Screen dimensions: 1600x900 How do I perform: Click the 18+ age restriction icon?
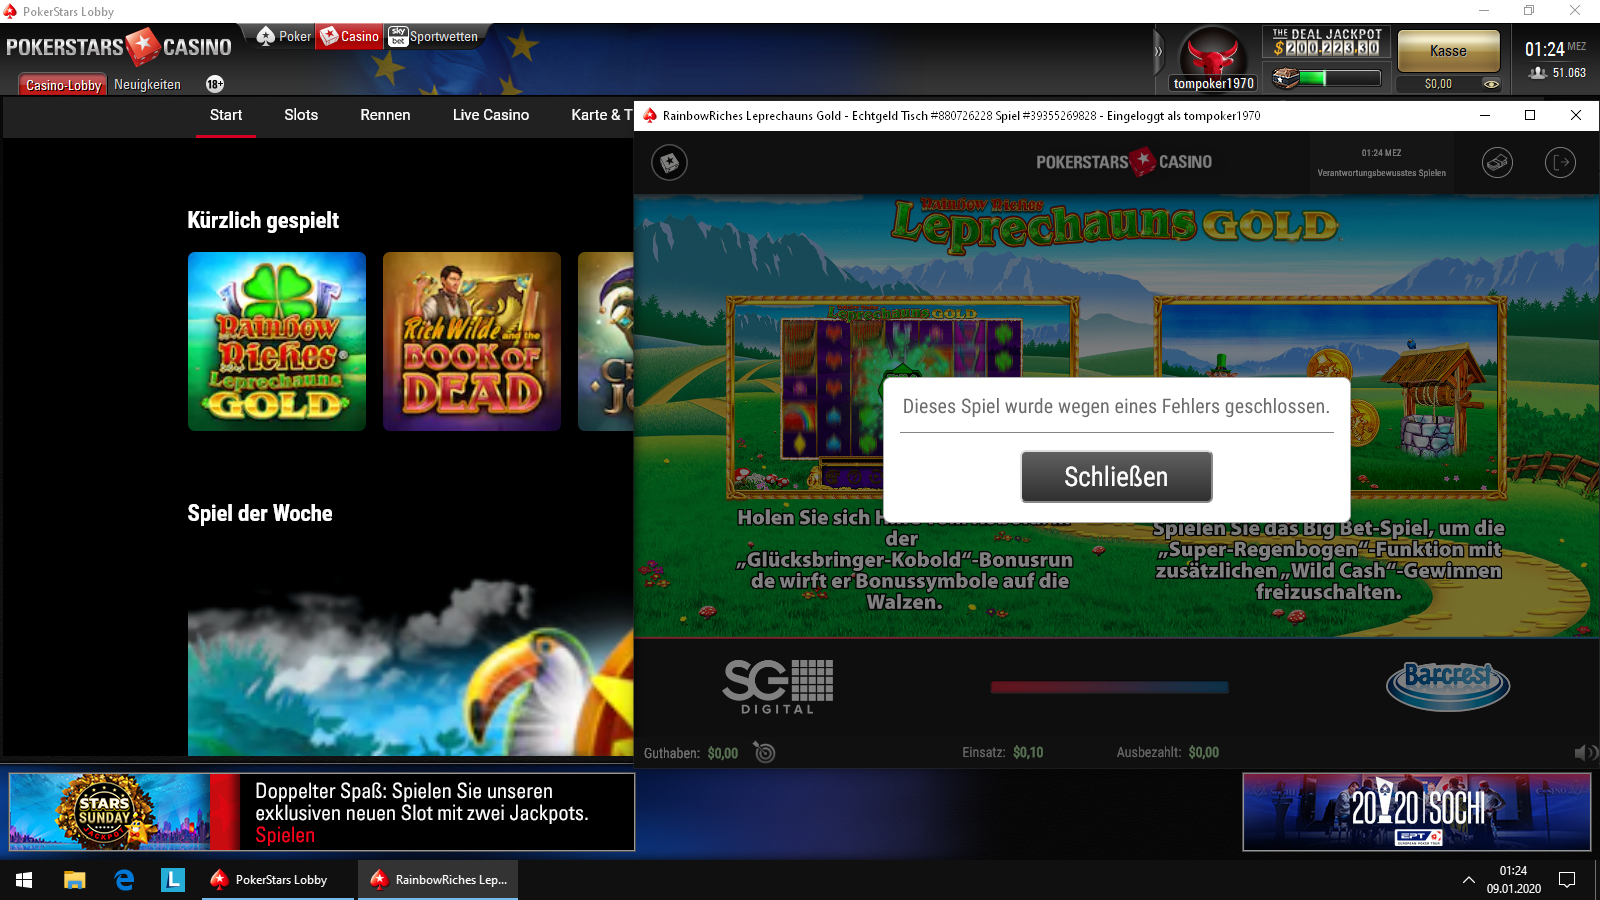pos(215,84)
